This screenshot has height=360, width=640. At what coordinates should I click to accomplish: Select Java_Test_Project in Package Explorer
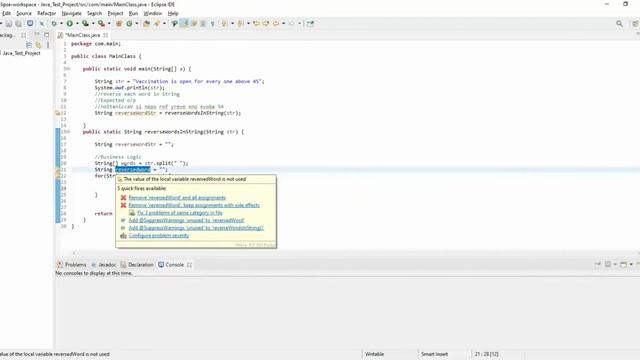22,53
